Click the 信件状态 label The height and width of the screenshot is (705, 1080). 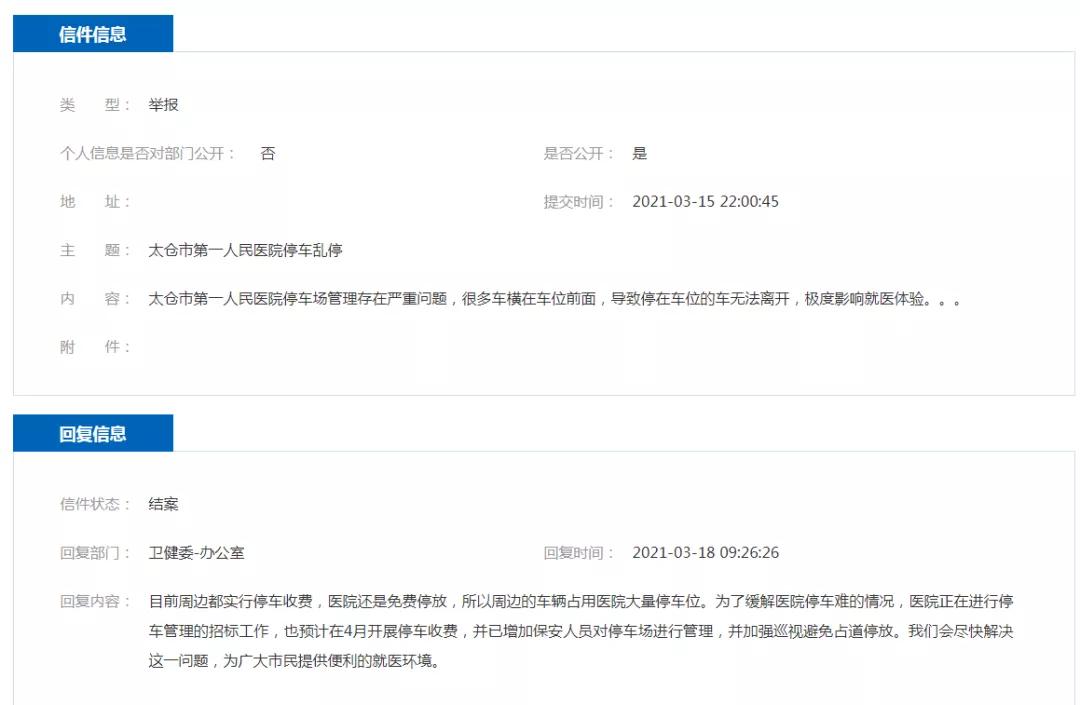[x=94, y=504]
